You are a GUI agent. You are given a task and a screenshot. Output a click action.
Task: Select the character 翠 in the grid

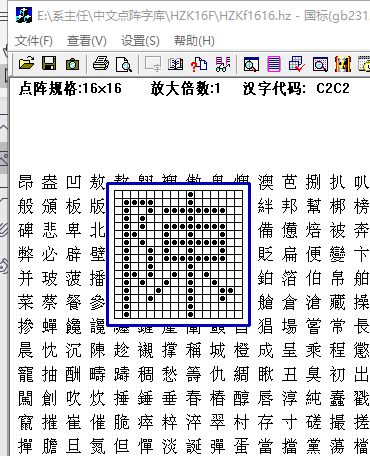click(218, 422)
